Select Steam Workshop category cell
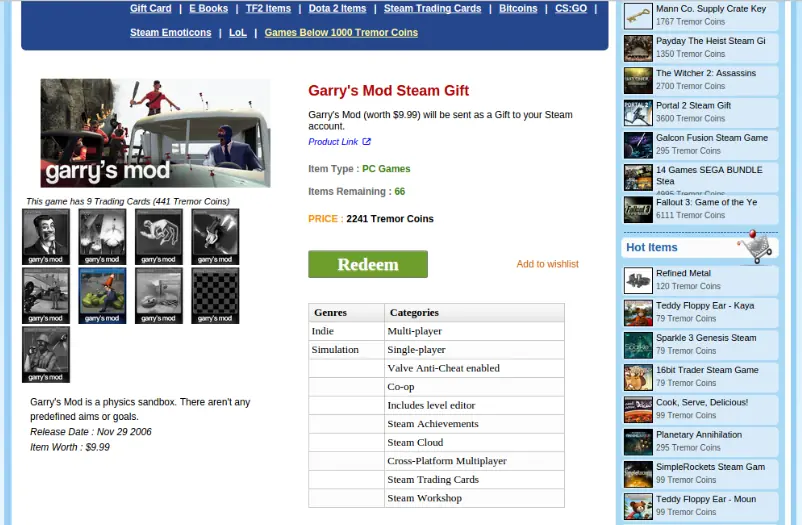The image size is (802, 525). pyautogui.click(x=474, y=498)
